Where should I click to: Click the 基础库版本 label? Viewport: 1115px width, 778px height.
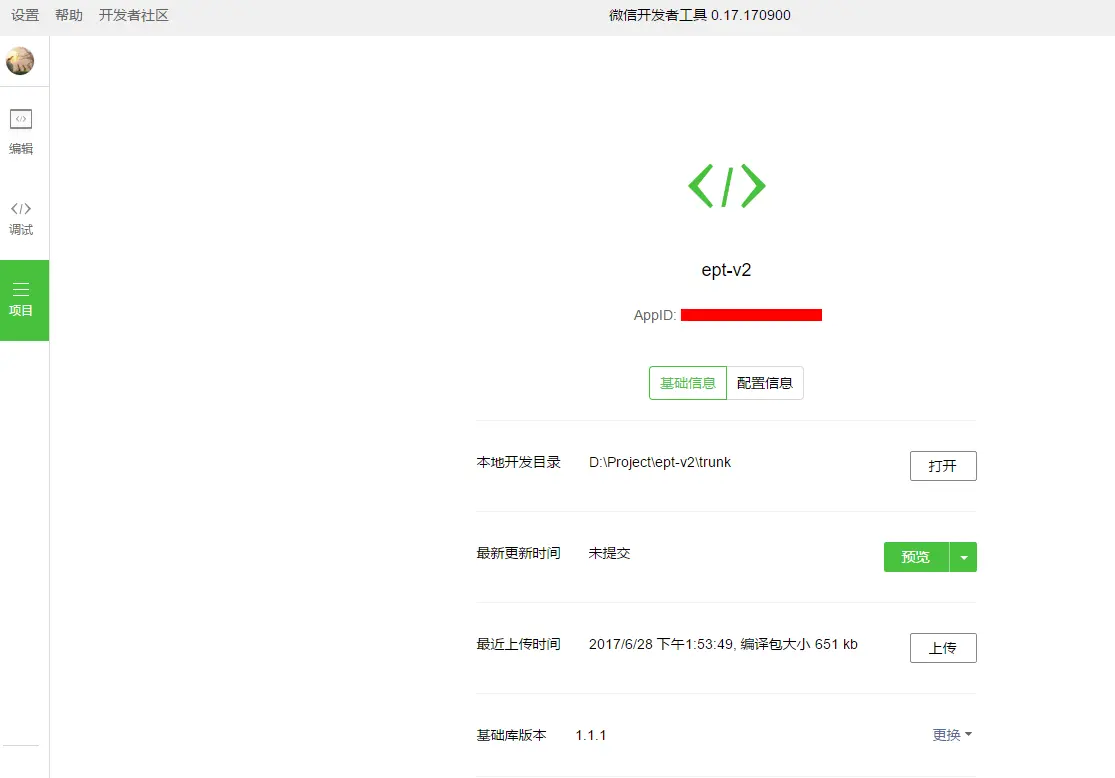(511, 735)
